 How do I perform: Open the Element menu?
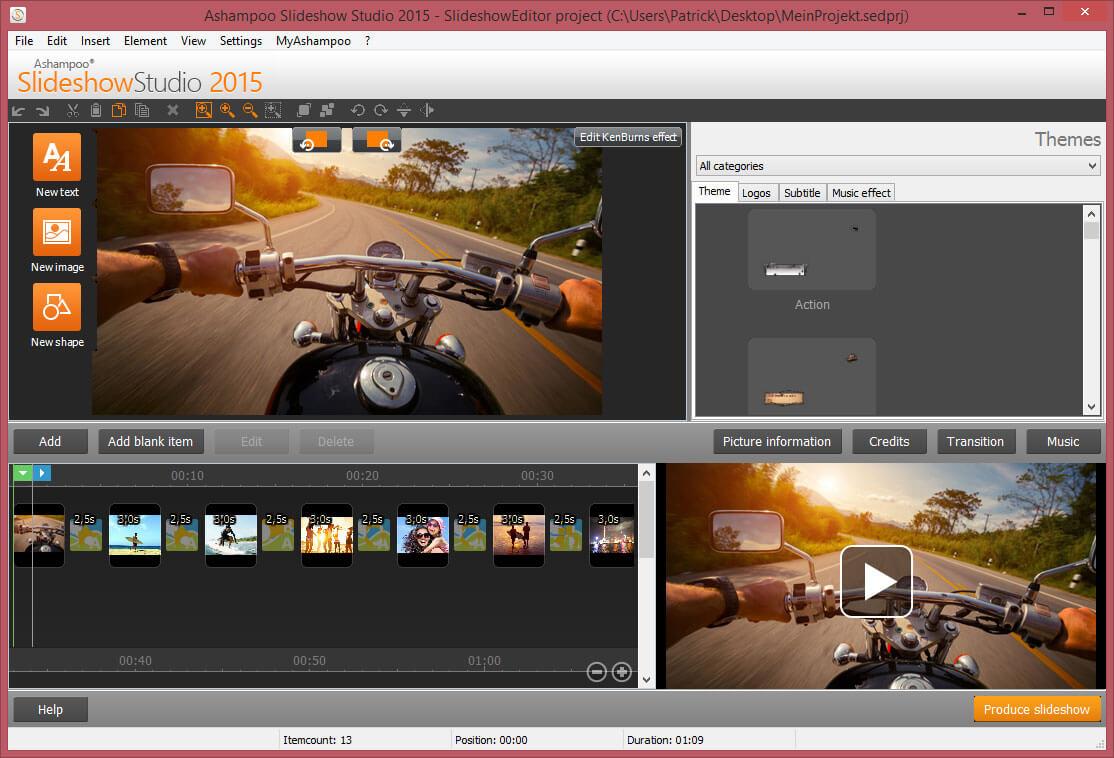tap(145, 40)
